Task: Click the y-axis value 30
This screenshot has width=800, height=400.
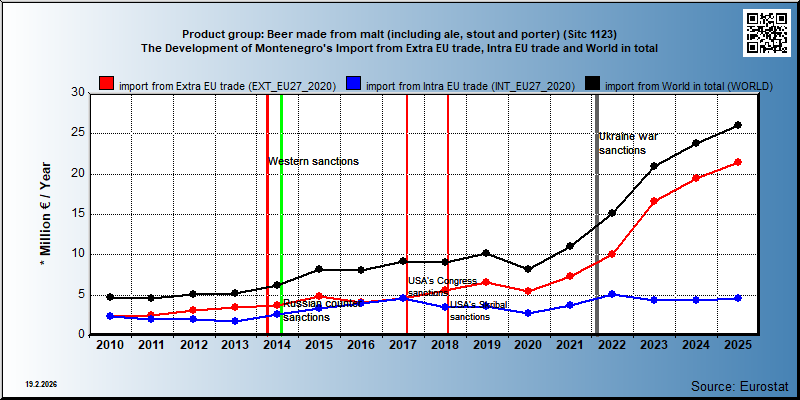Action: click(x=78, y=93)
